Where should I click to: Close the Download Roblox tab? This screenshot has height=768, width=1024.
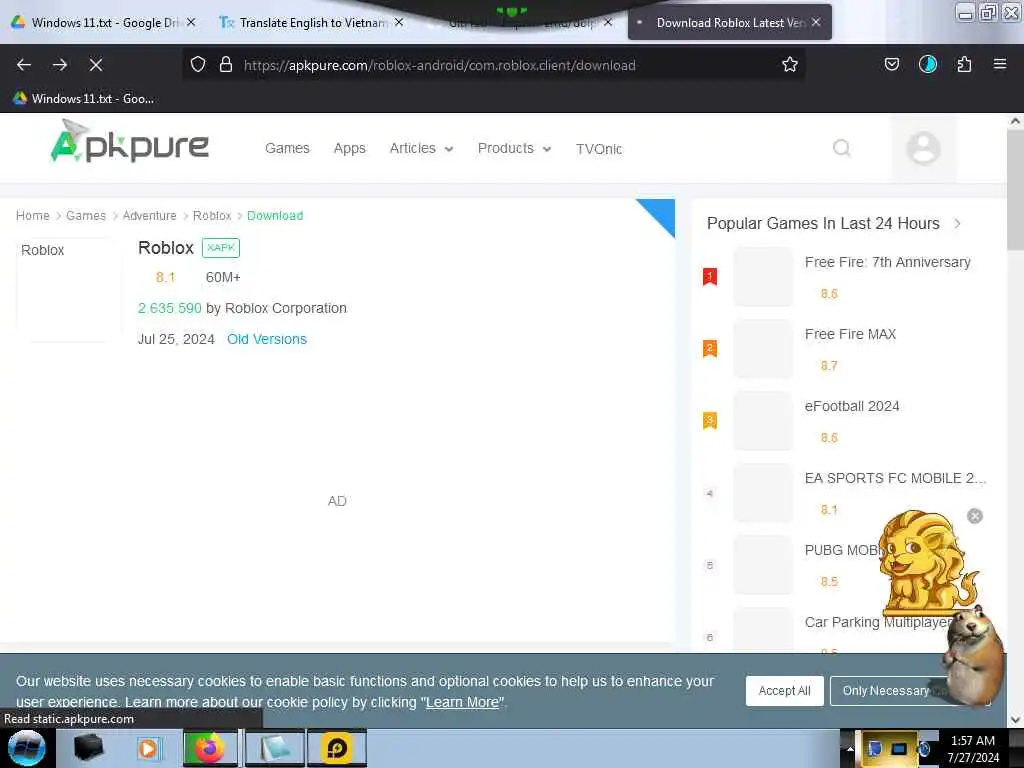click(x=816, y=22)
